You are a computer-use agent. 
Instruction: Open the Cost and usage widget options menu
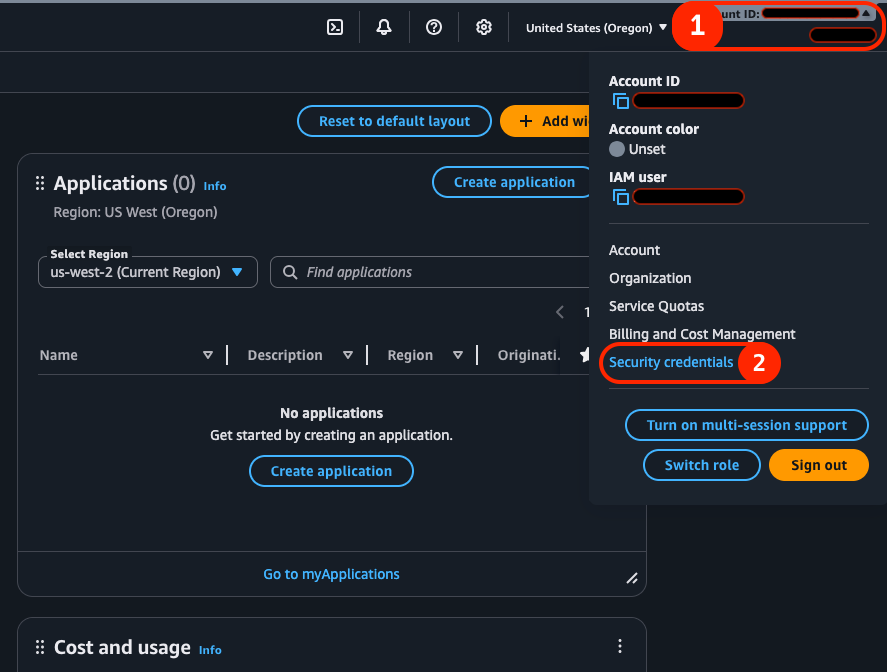pyautogui.click(x=620, y=645)
